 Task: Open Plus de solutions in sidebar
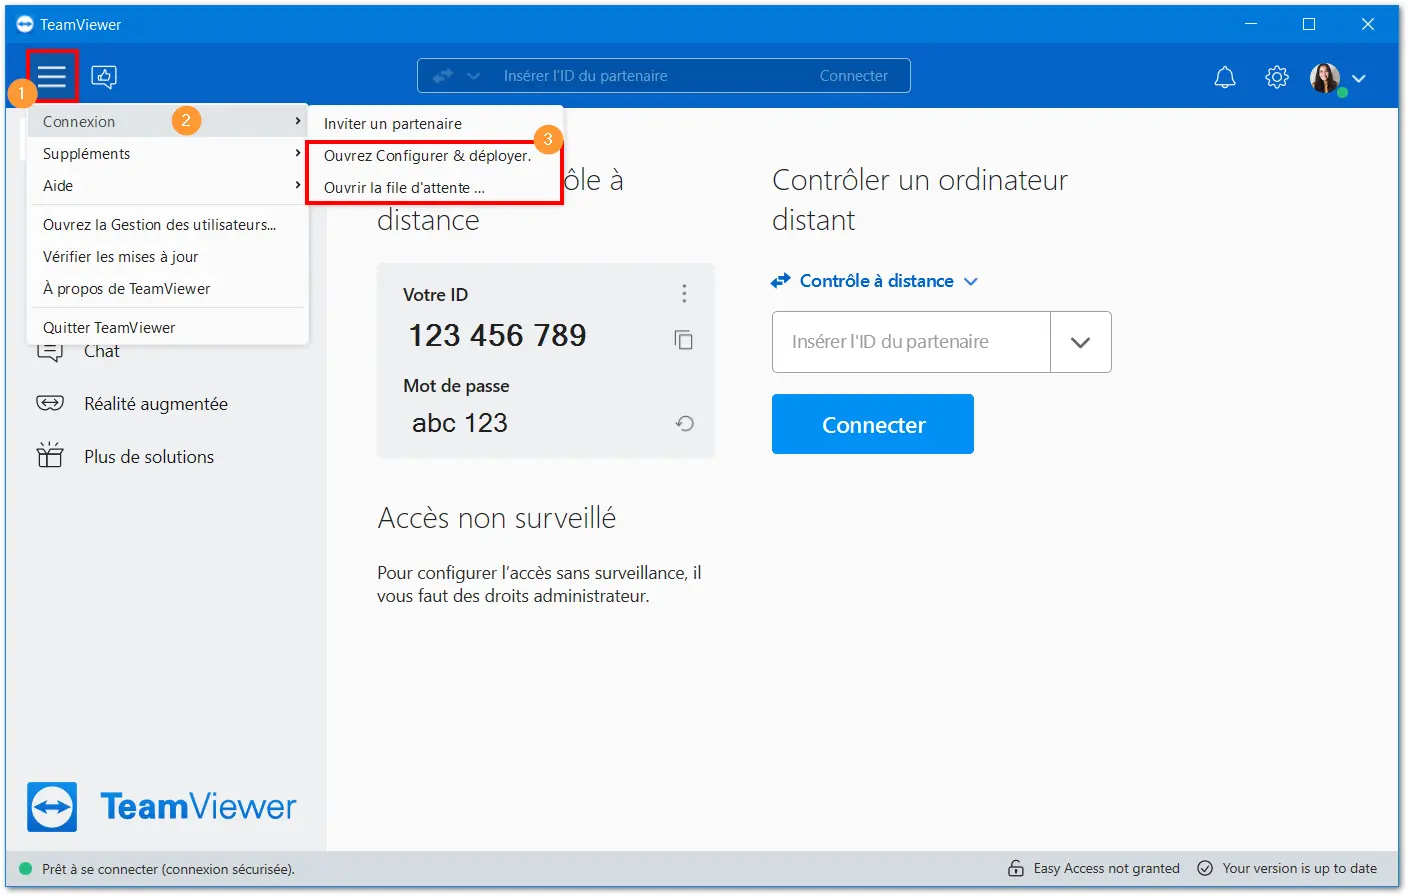(x=149, y=457)
